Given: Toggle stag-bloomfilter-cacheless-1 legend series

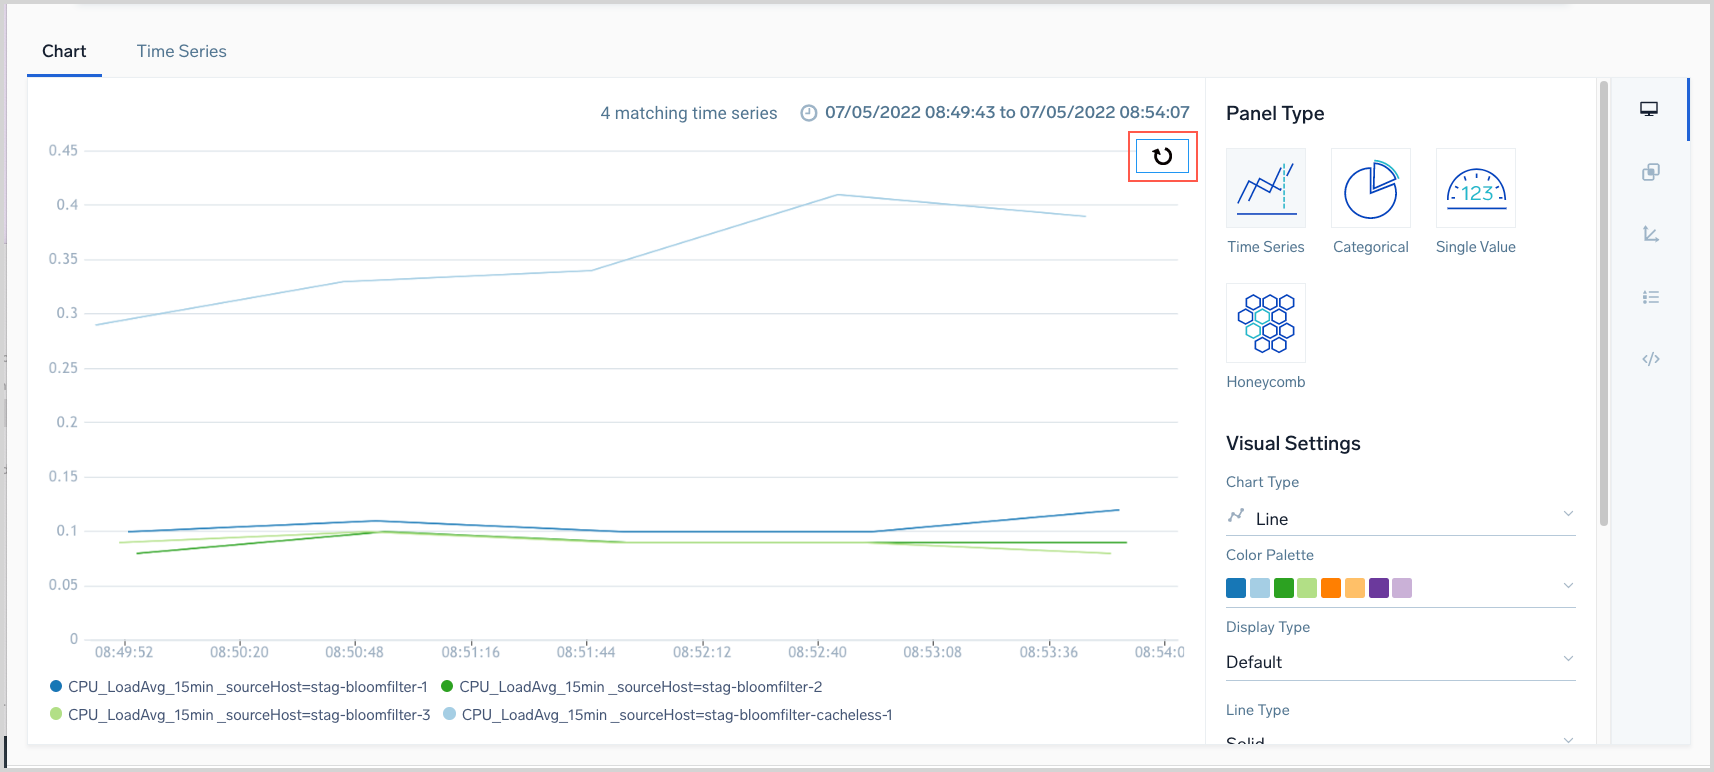Looking at the screenshot, I should pos(676,715).
